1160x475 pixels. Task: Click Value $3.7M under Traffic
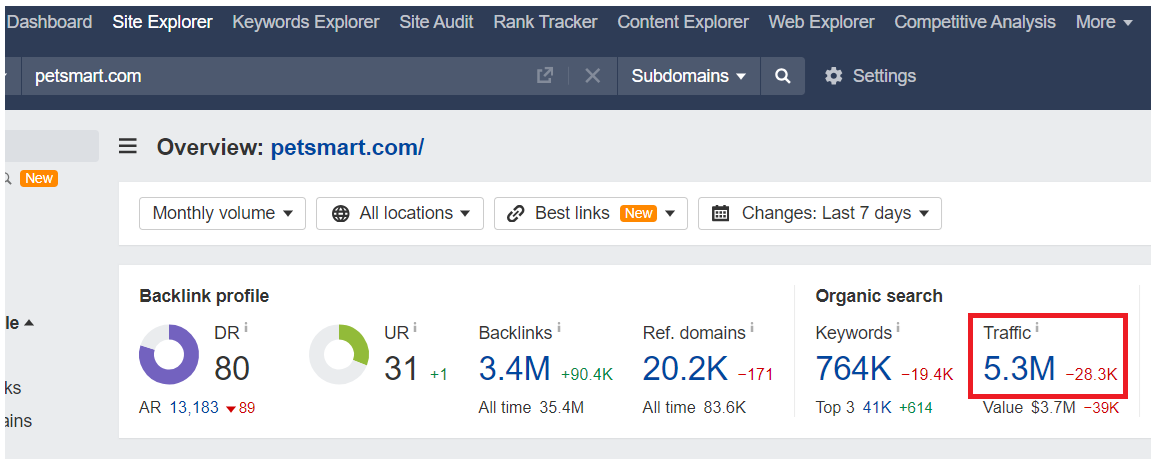click(1029, 408)
